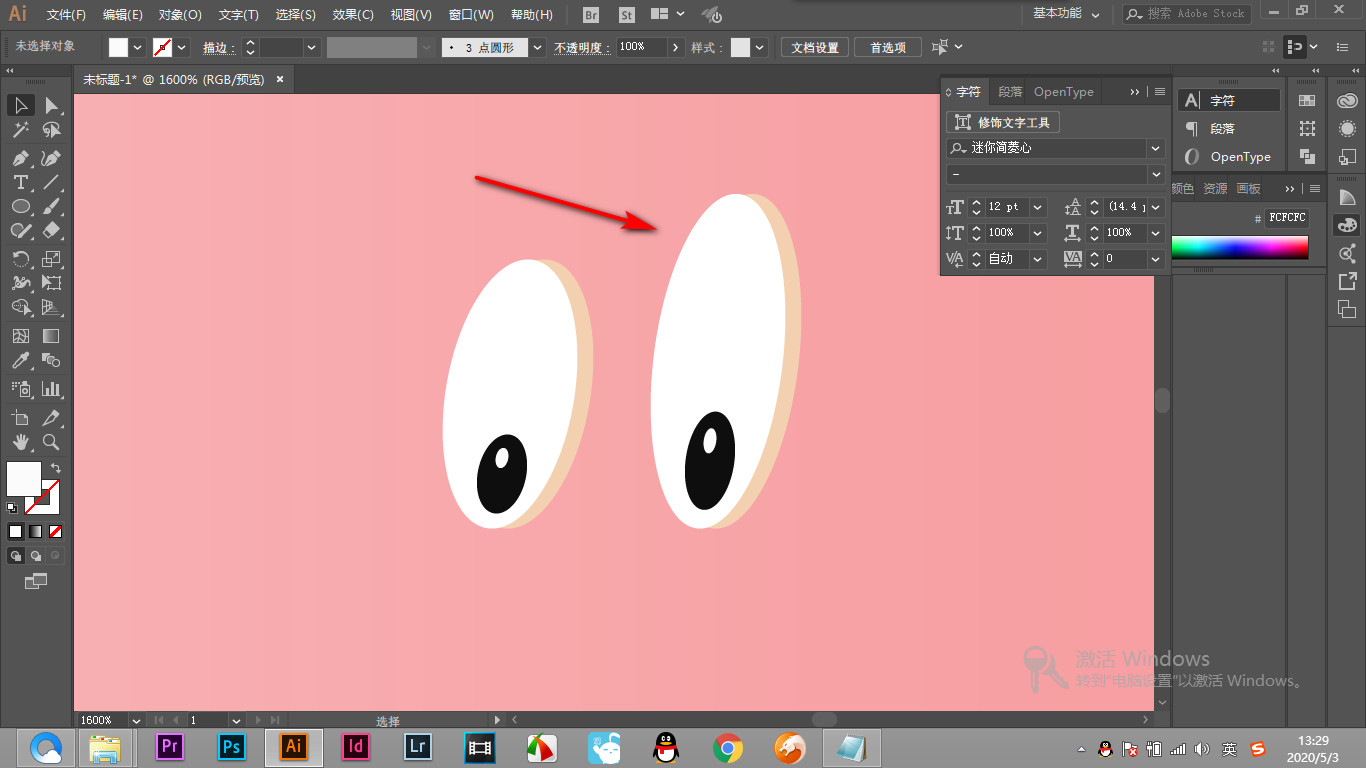The width and height of the screenshot is (1366, 768).
Task: Select the Rotate tool
Action: pos(20,258)
